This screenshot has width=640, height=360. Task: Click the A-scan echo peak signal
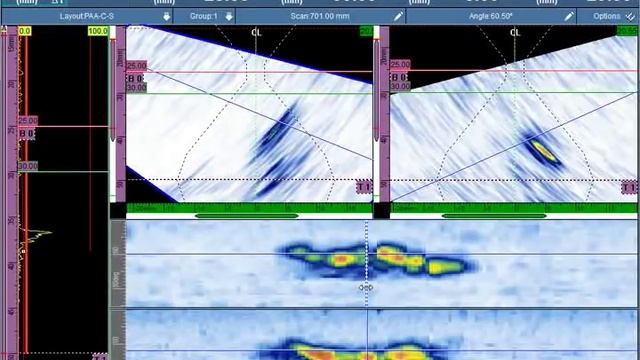39,234
